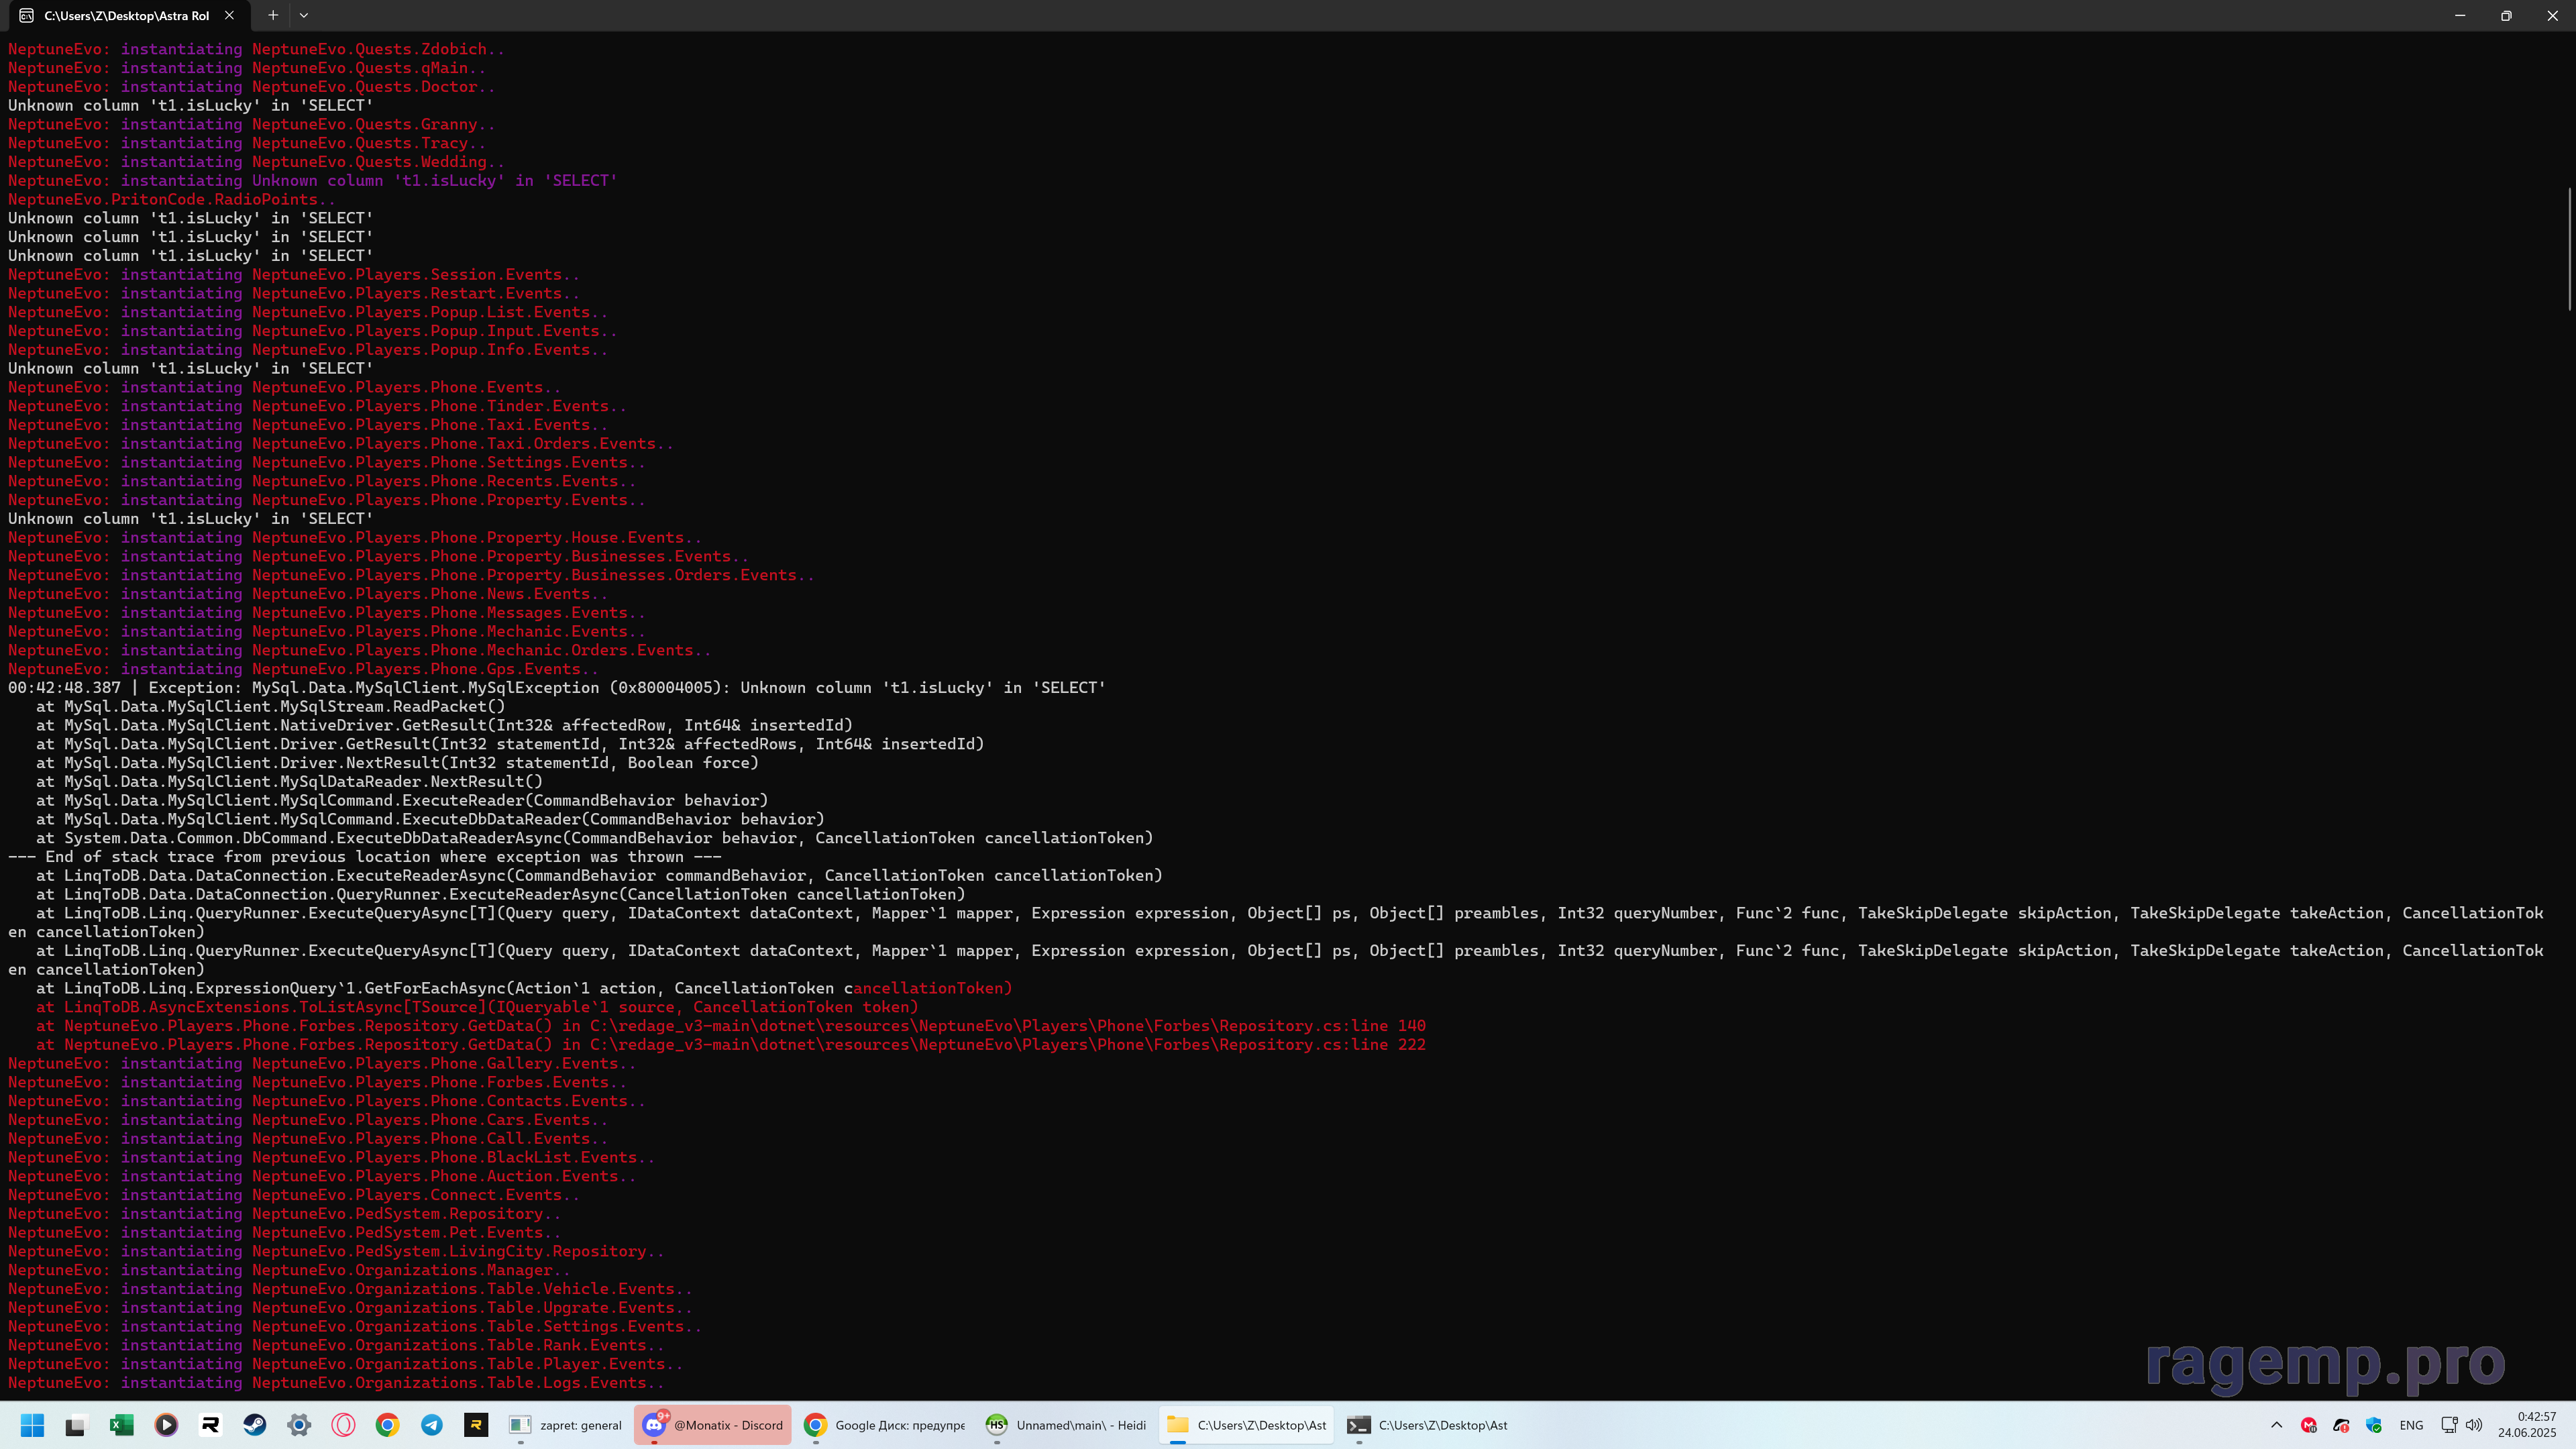2576x1449 pixels.
Task: Open the Windows Start menu
Action: coord(32,1425)
